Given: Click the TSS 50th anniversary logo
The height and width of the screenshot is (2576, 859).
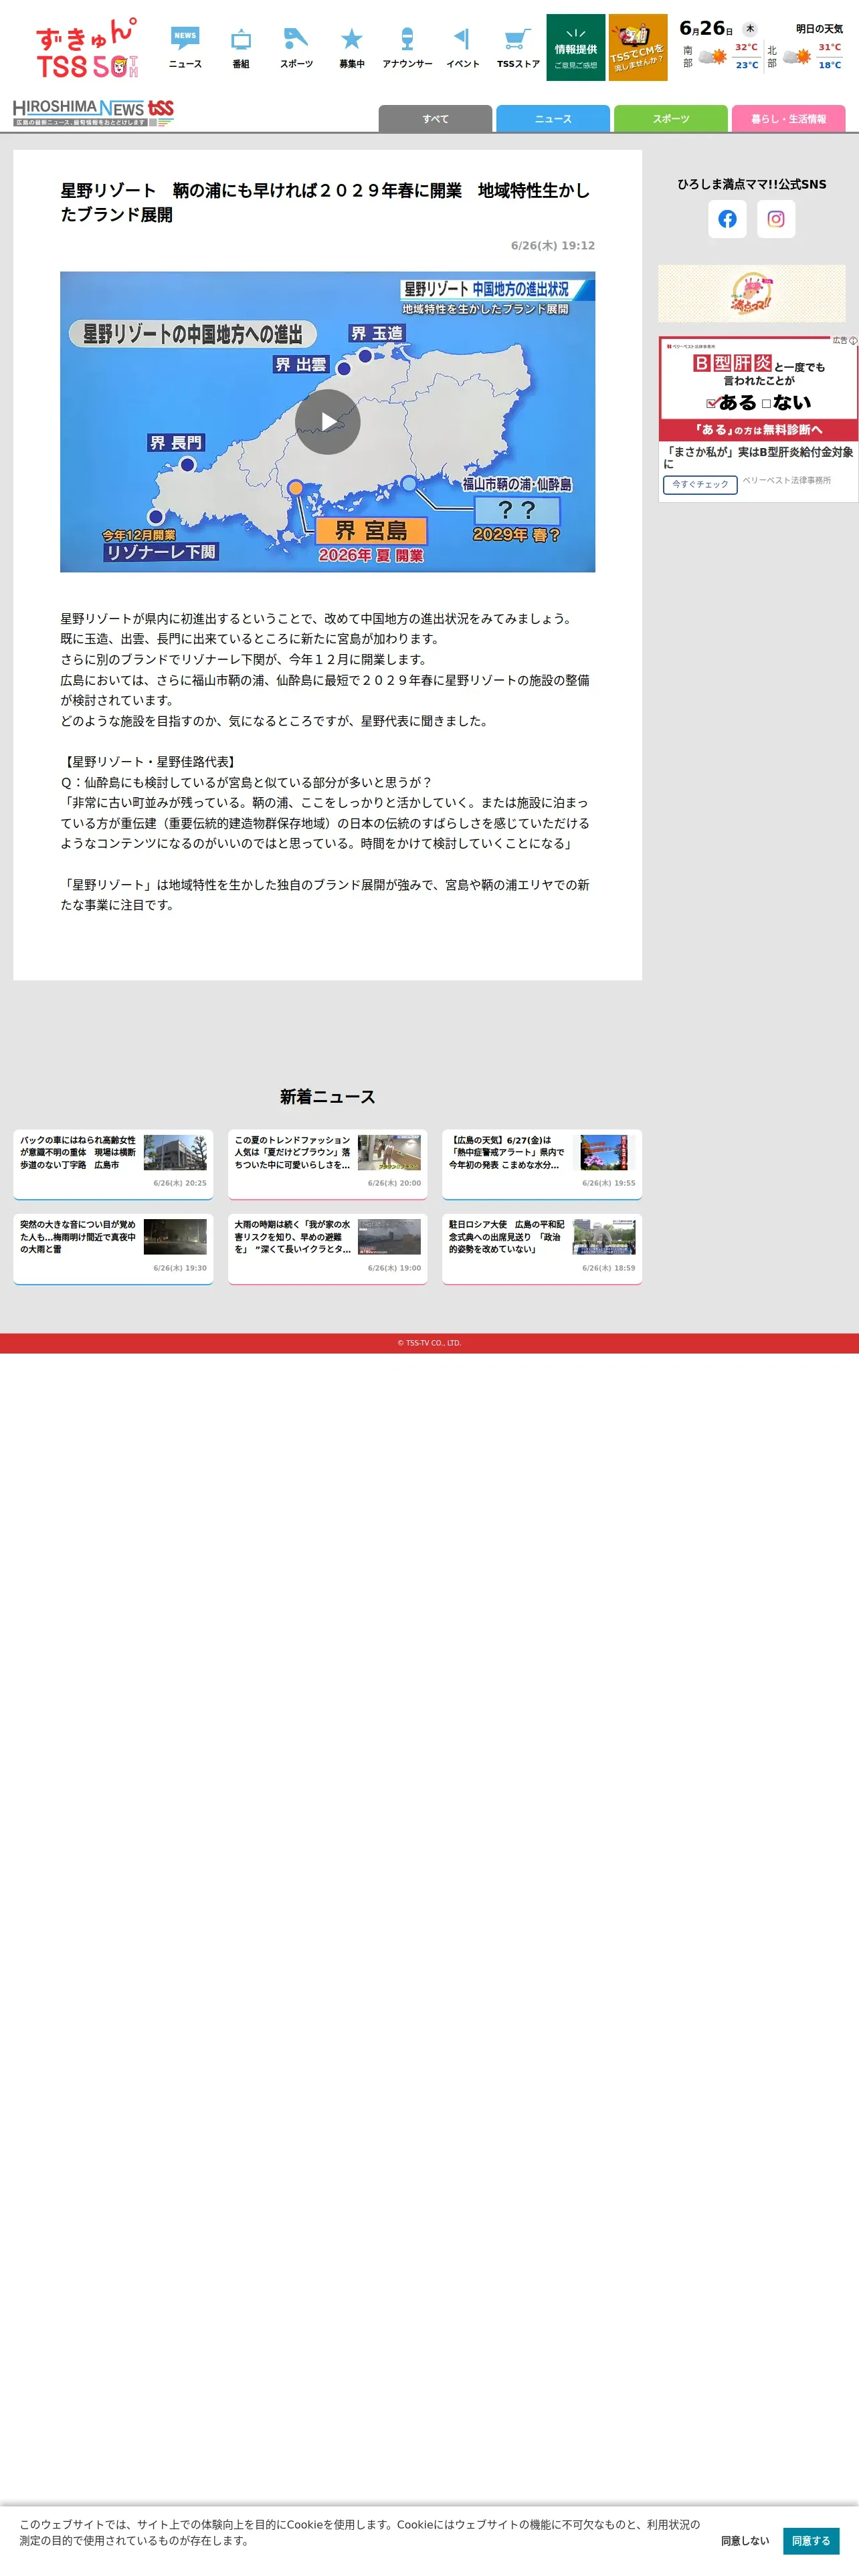Looking at the screenshot, I should 86,48.
